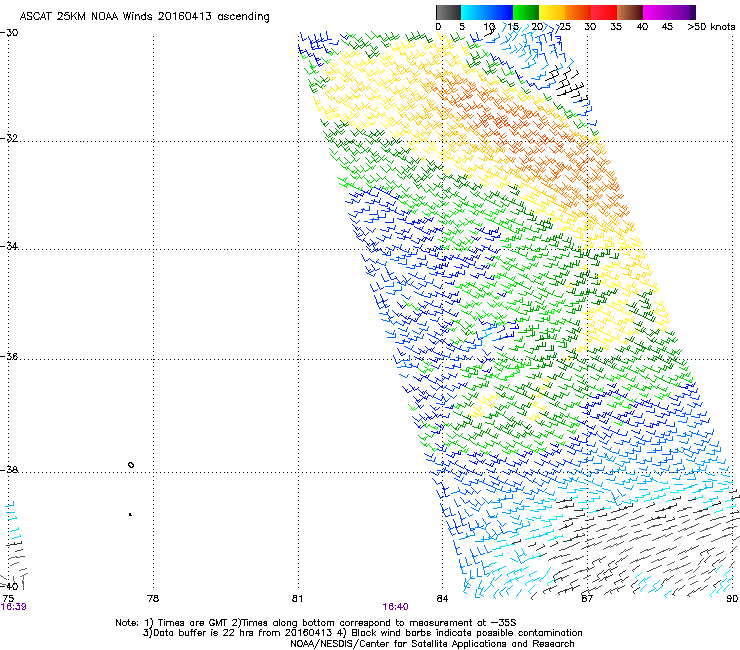Click the longitude label '81'
740x650 pixels.
click(x=297, y=599)
